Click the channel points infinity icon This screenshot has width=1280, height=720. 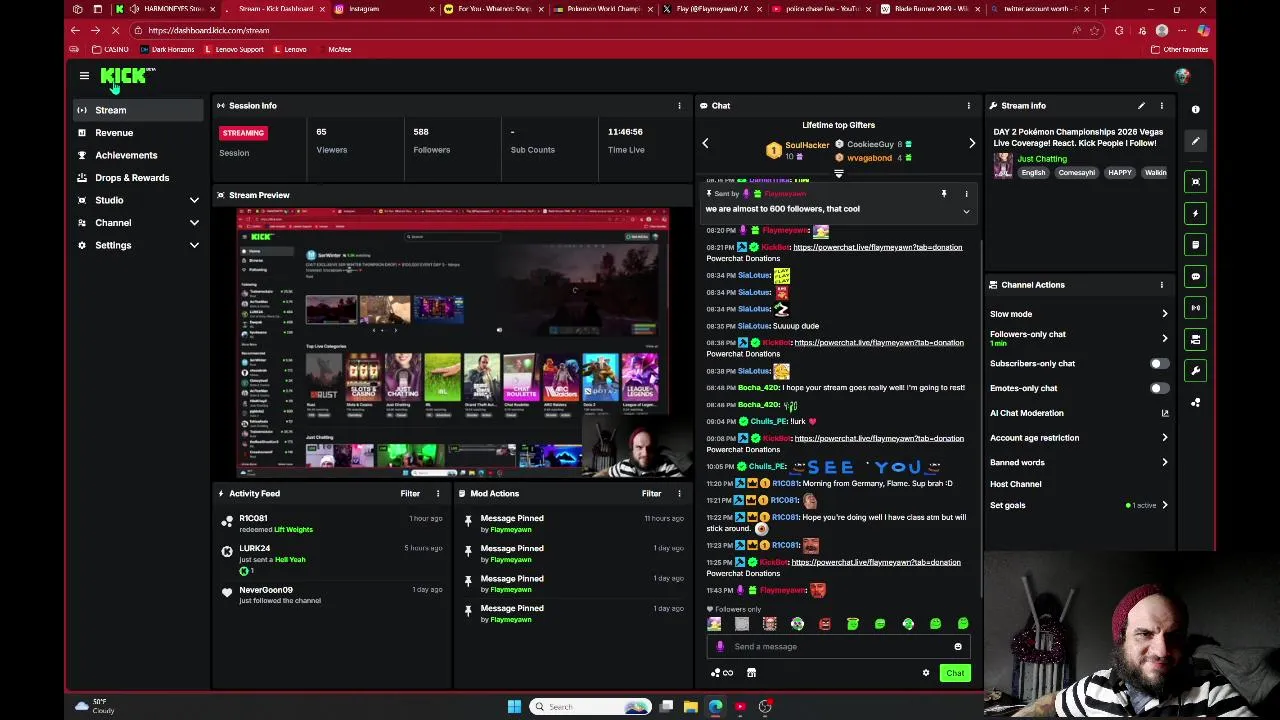723,673
